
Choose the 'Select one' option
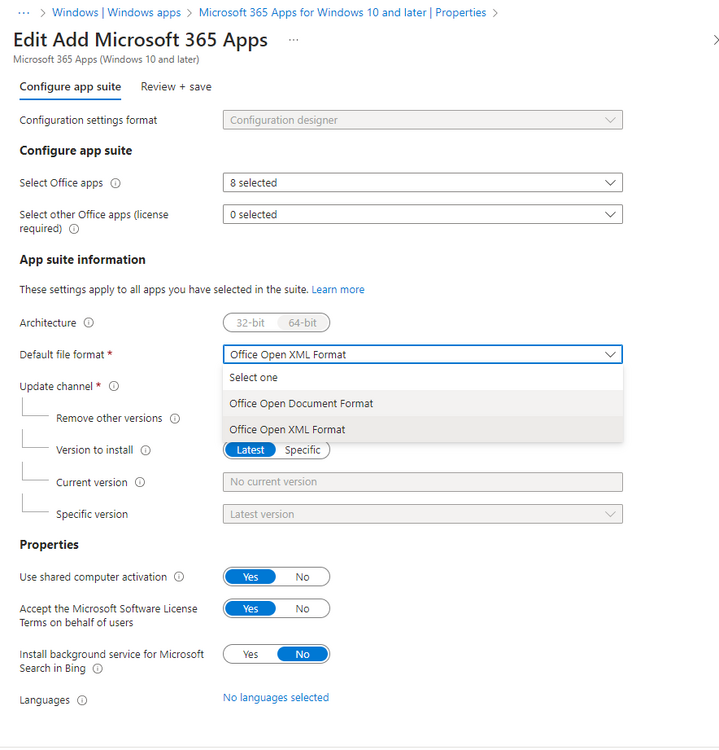(423, 377)
